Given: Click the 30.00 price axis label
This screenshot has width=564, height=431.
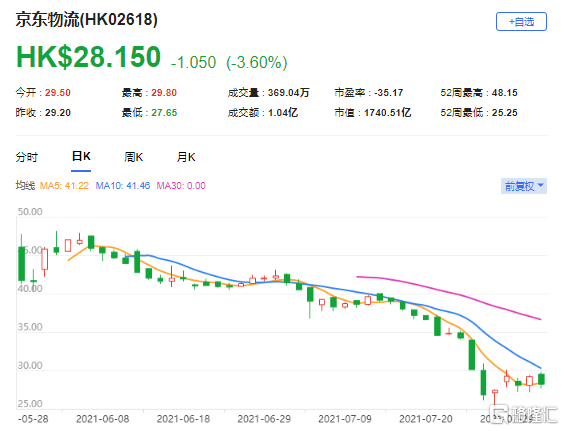Looking at the screenshot, I should point(30,366).
